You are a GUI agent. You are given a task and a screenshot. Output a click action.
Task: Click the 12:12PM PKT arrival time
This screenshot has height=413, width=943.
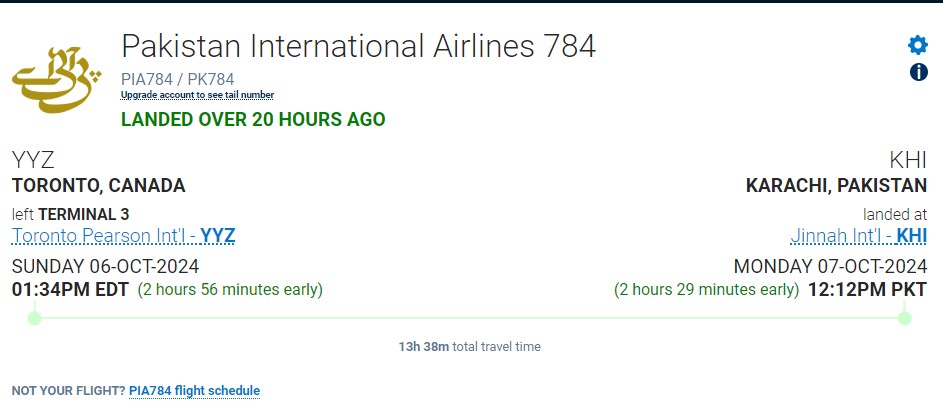click(867, 290)
